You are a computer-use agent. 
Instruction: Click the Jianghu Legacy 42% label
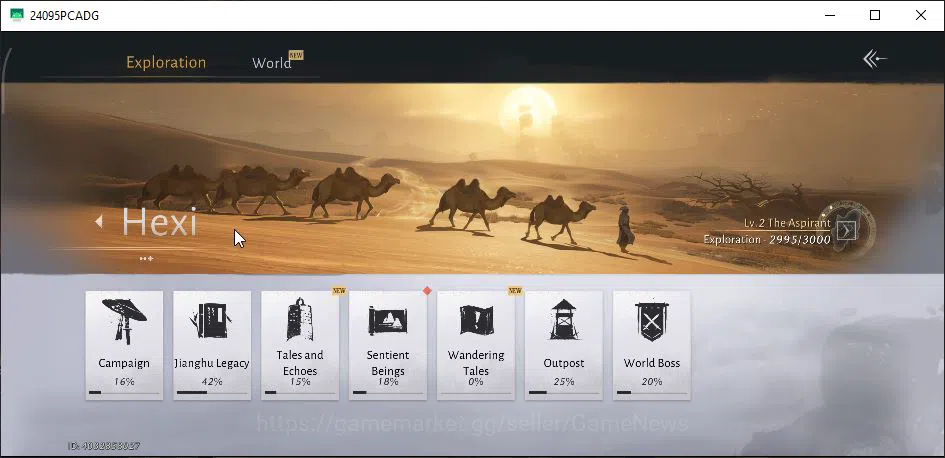[212, 381]
